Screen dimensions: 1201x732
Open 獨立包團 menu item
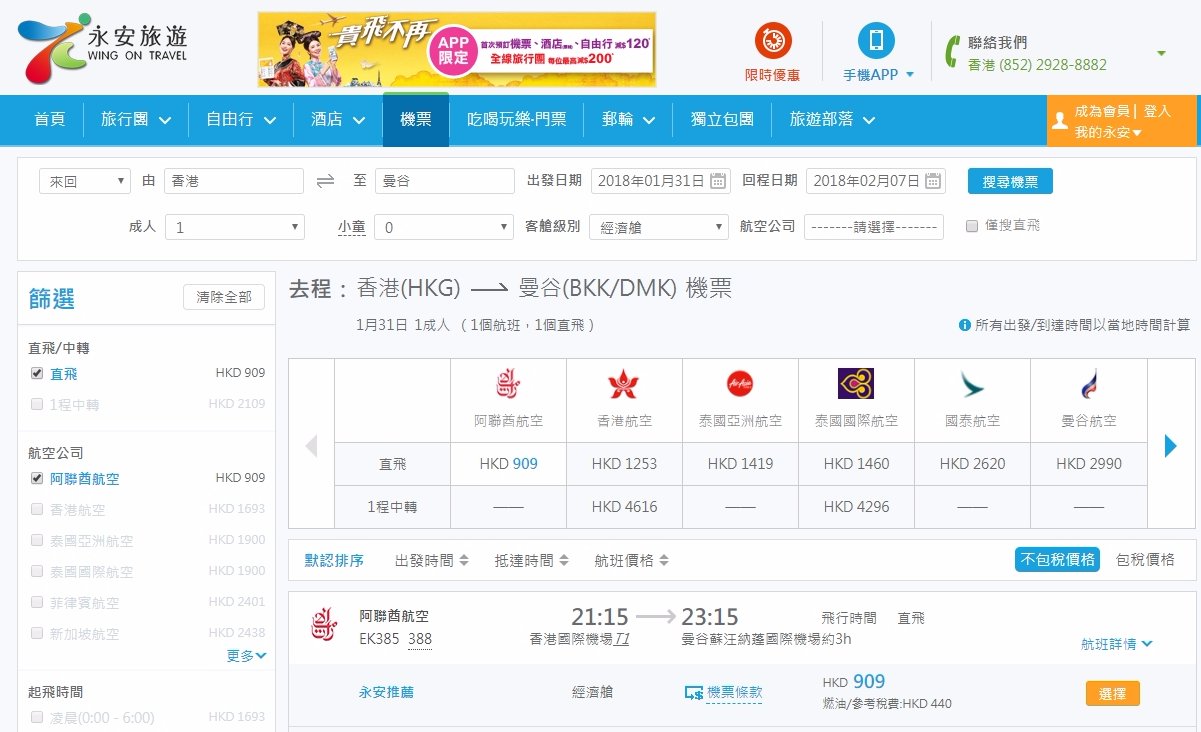click(x=722, y=120)
